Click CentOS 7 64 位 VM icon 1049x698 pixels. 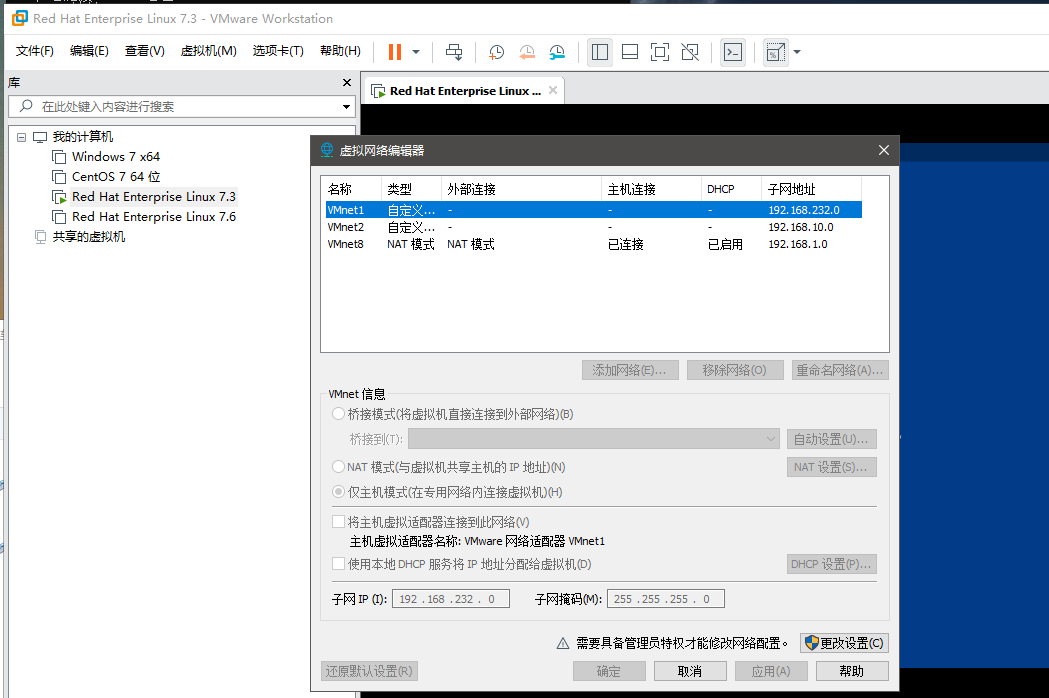(59, 177)
